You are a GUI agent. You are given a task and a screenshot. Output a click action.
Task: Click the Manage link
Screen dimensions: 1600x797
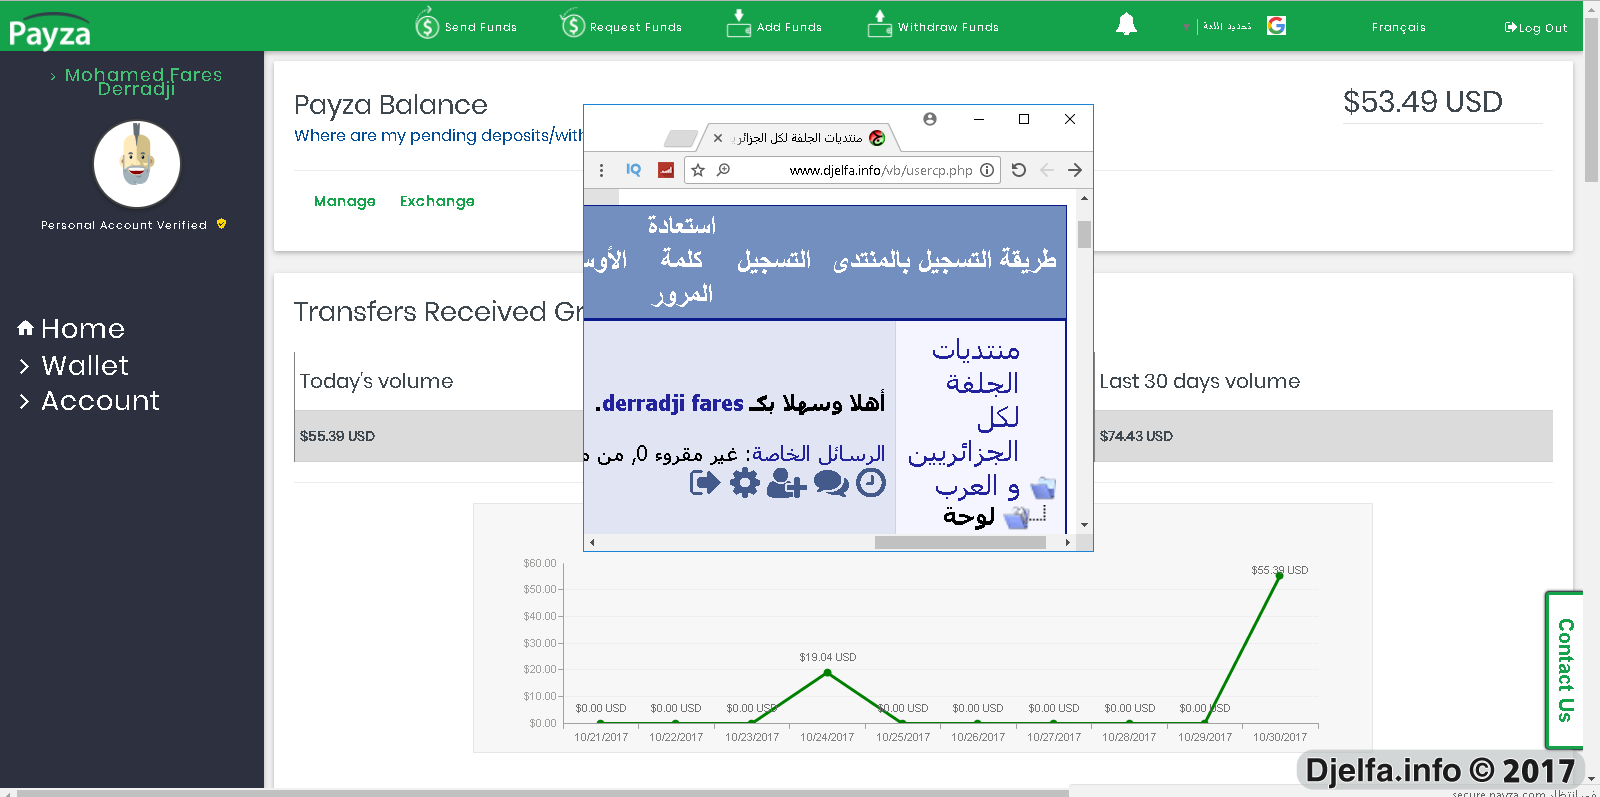(x=345, y=201)
